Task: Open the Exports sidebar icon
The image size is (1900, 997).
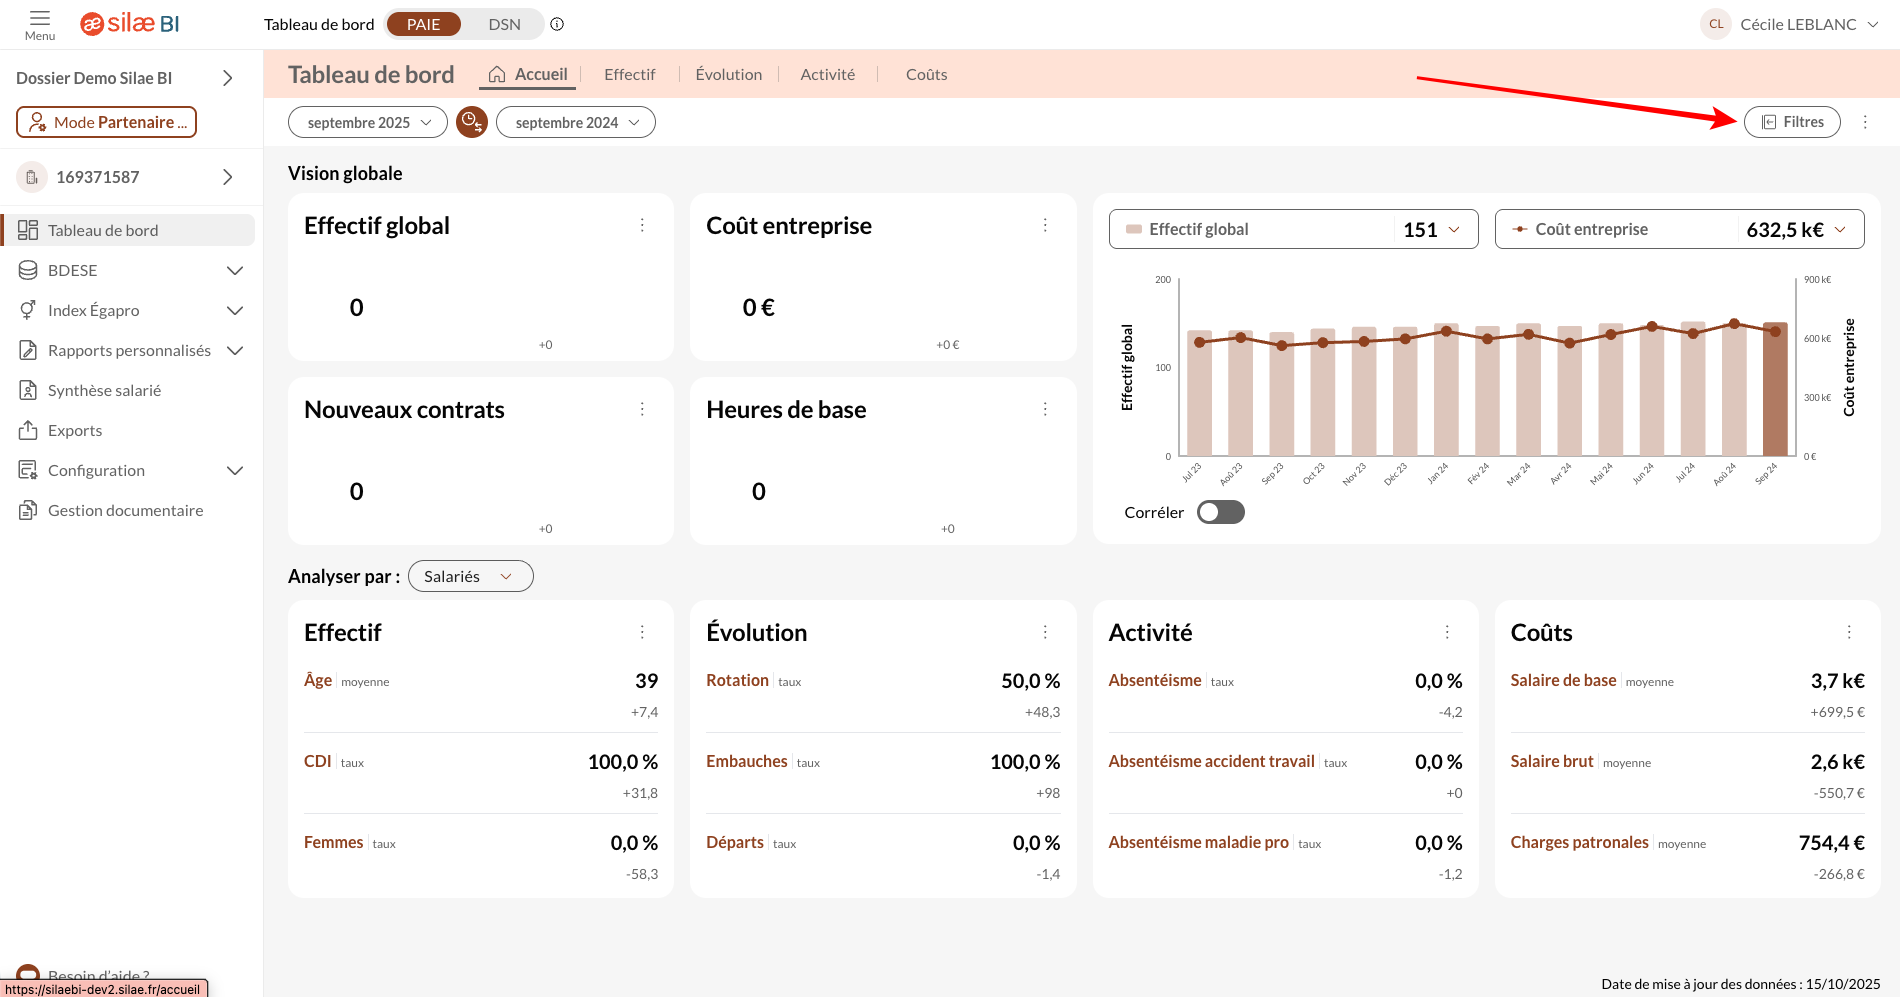Action: (x=28, y=430)
